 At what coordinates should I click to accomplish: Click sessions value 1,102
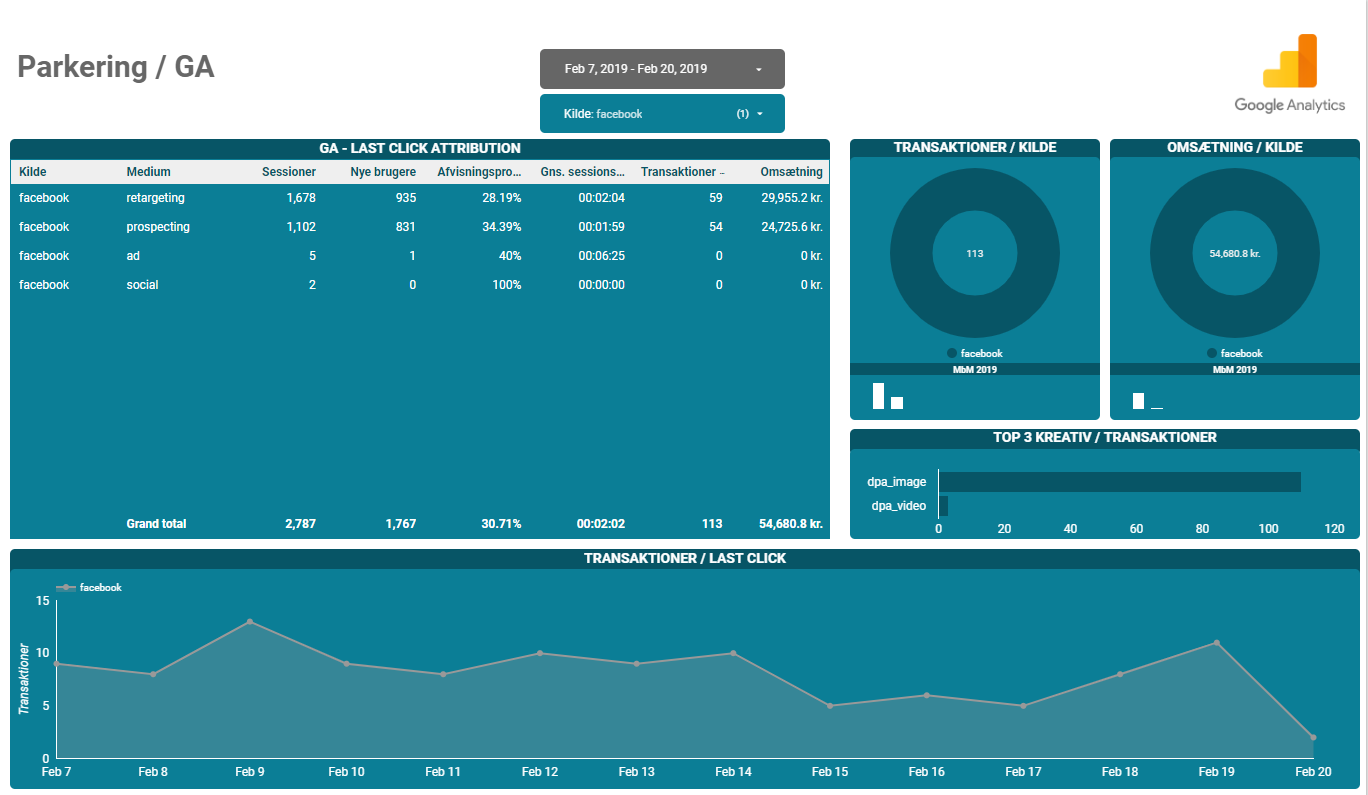click(301, 227)
